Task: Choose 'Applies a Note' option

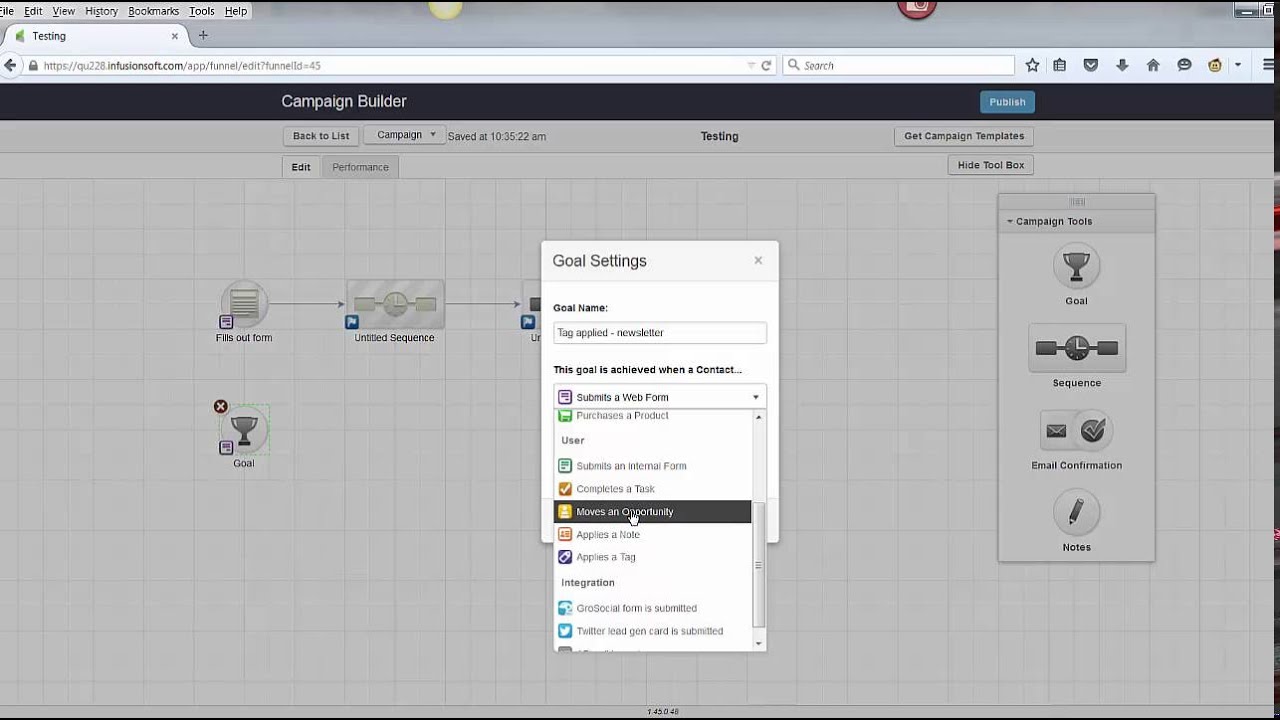Action: [653, 534]
